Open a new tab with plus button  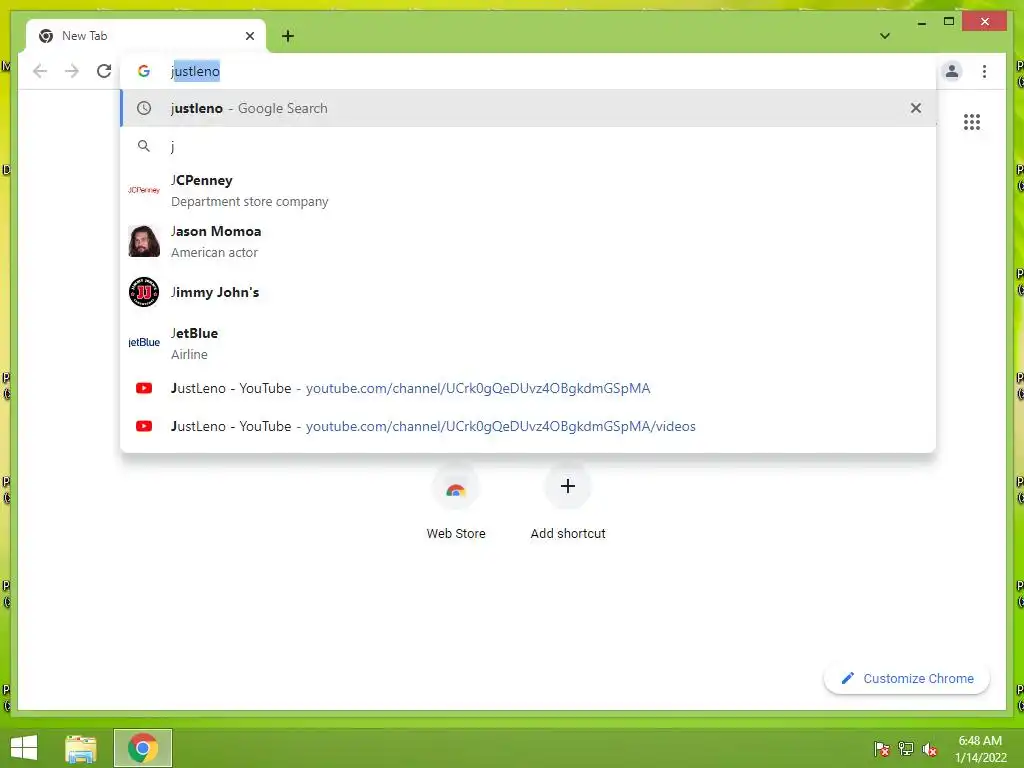288,36
